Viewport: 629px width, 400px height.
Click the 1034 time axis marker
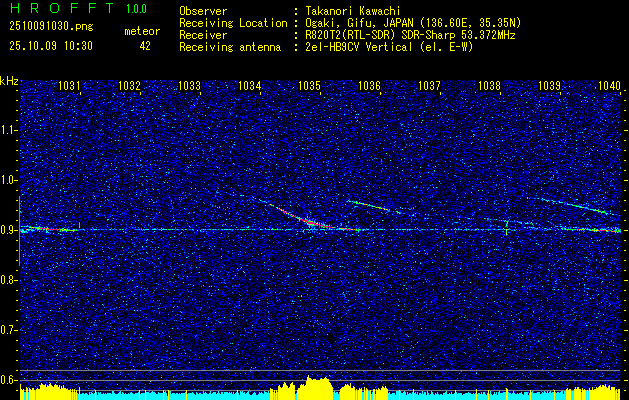(249, 85)
